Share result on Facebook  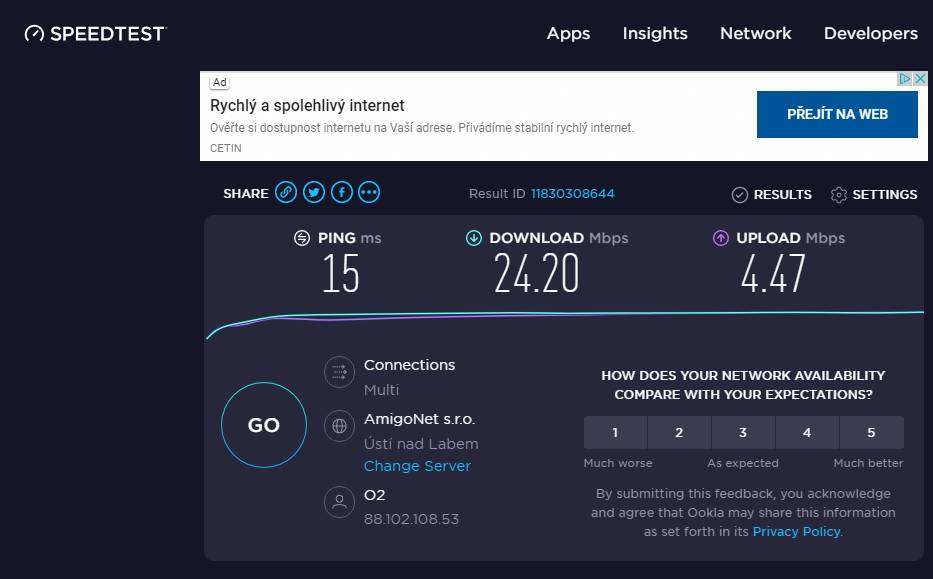(x=342, y=192)
